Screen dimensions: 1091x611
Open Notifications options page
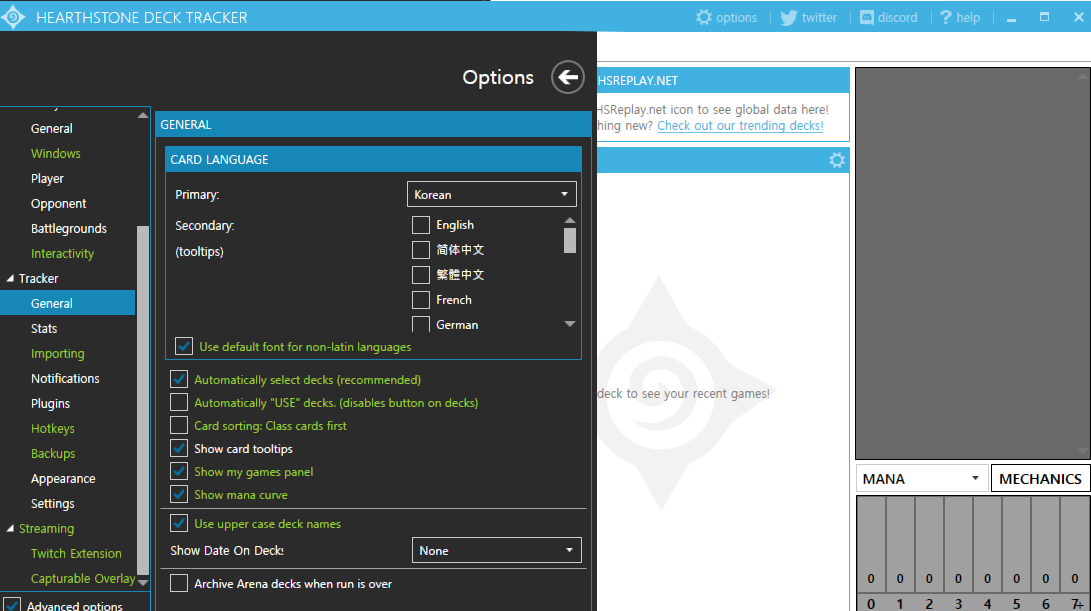[65, 379]
